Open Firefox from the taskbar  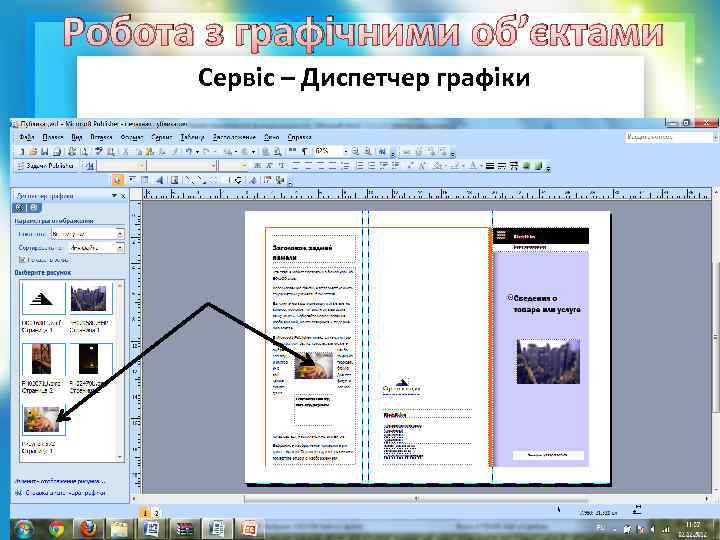[88, 529]
